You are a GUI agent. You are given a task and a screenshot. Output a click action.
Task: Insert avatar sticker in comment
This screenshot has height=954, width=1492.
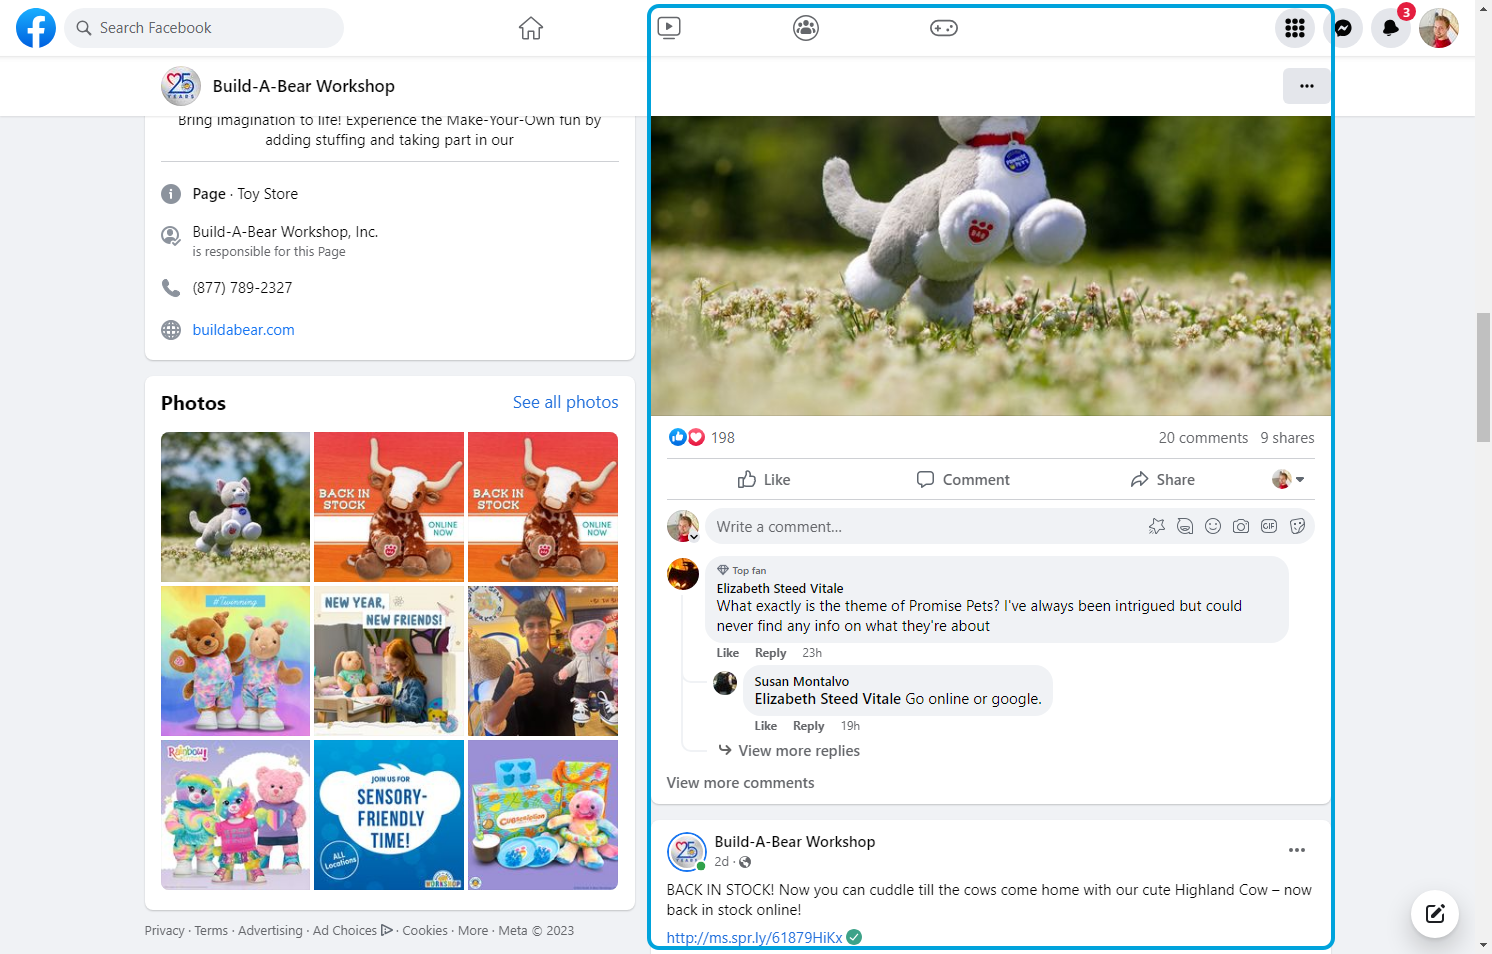click(1157, 526)
